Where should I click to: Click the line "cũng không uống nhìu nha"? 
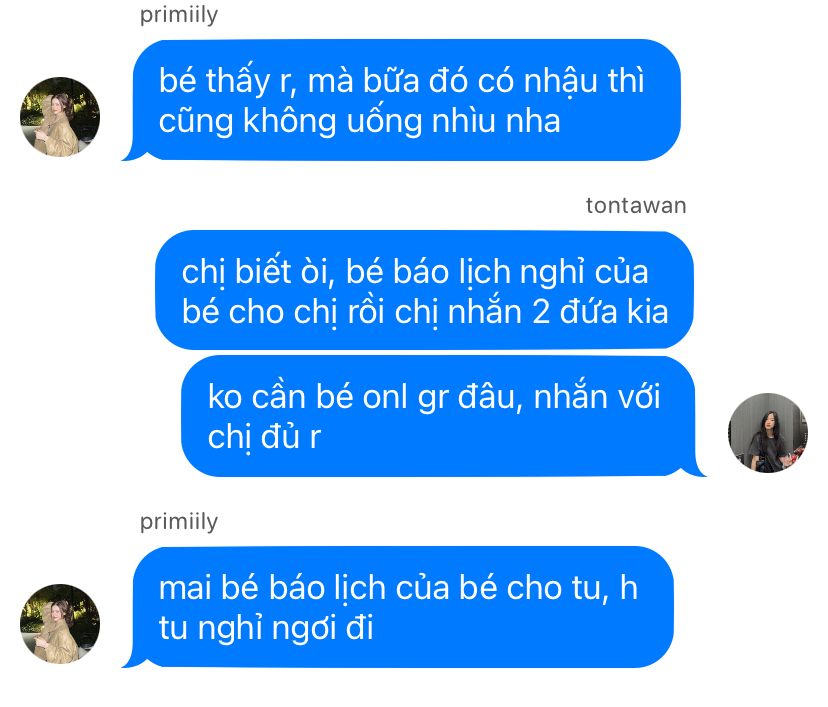point(359,121)
